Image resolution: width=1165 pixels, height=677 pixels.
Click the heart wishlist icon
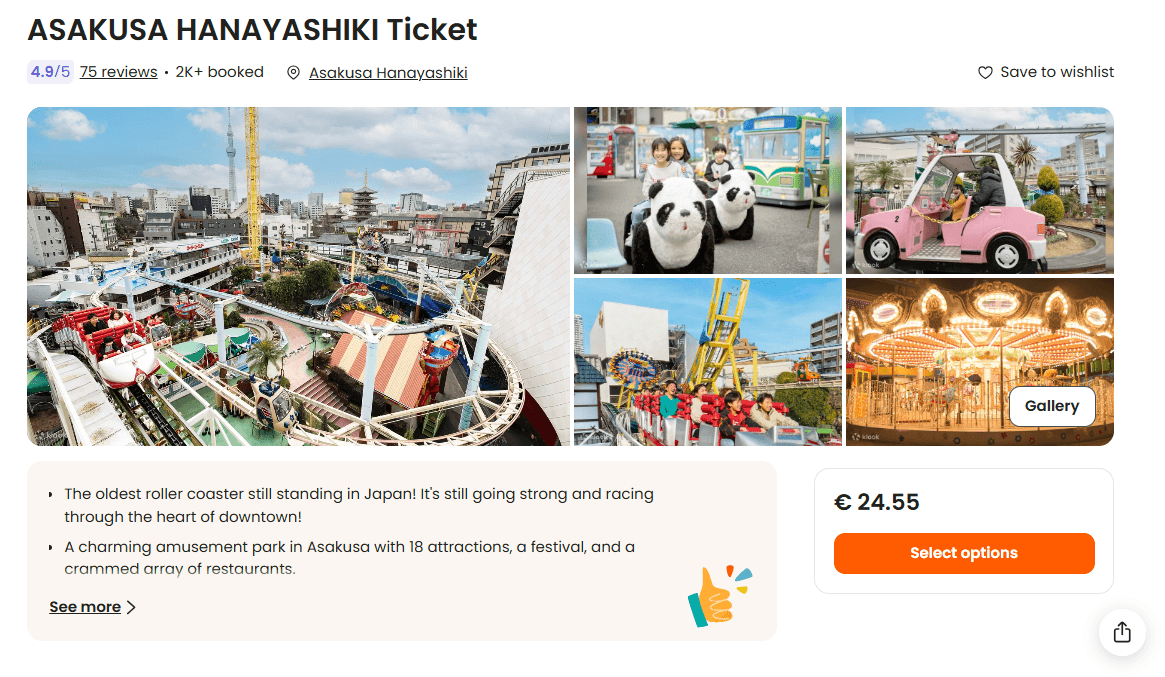(x=984, y=72)
